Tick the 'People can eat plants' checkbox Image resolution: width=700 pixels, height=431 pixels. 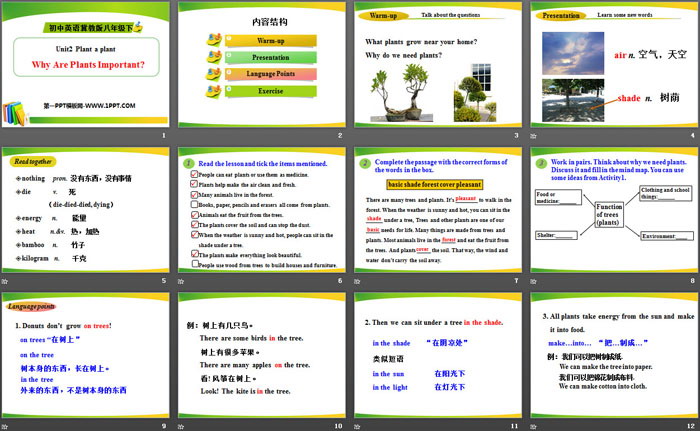[192, 175]
